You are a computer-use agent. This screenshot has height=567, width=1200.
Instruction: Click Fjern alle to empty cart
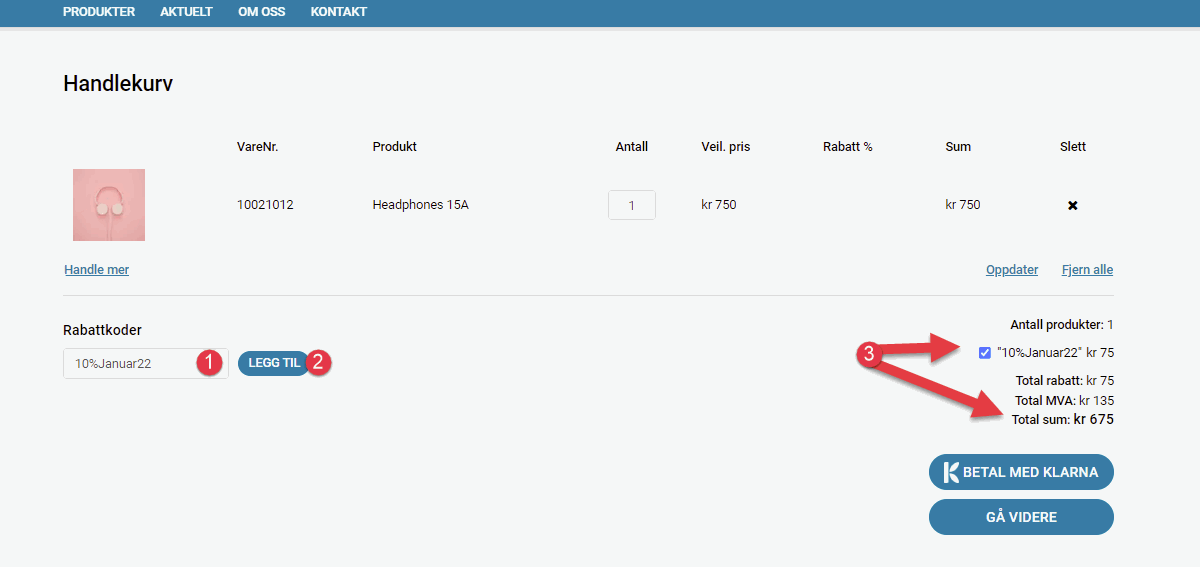click(x=1087, y=270)
